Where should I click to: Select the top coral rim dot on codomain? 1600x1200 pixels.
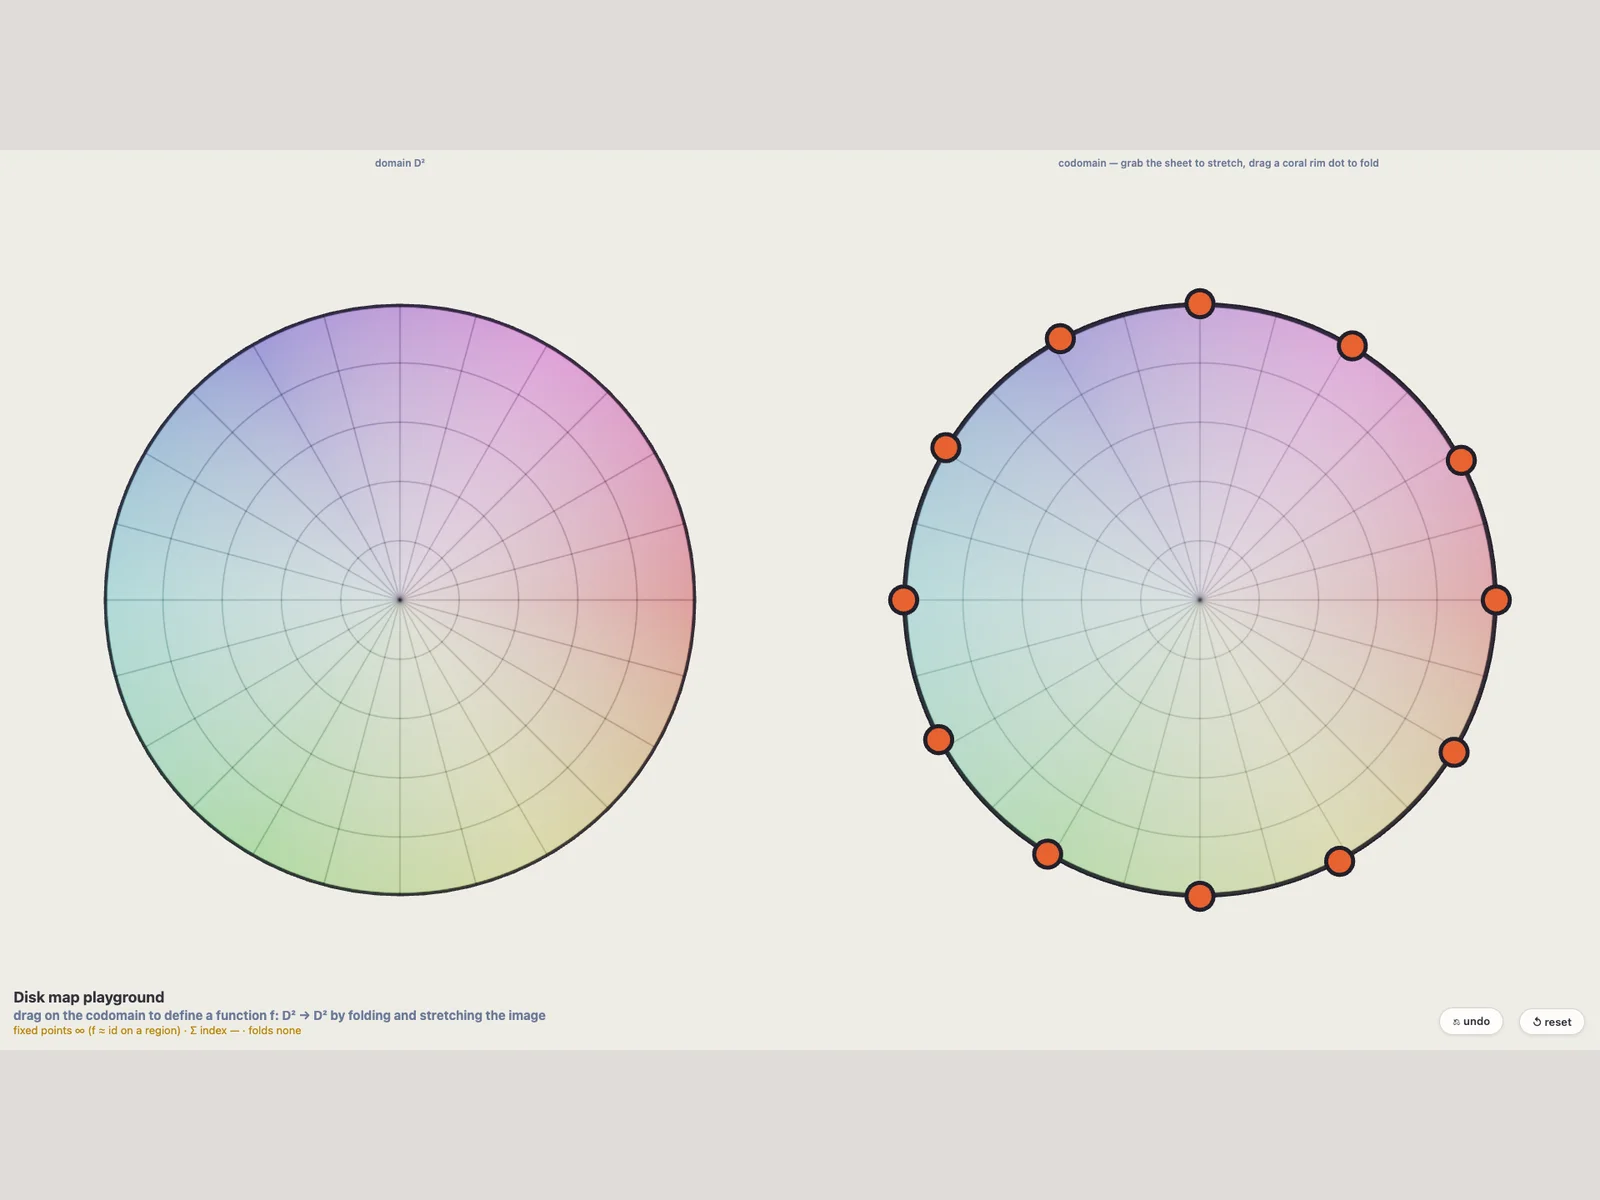pos(1200,303)
